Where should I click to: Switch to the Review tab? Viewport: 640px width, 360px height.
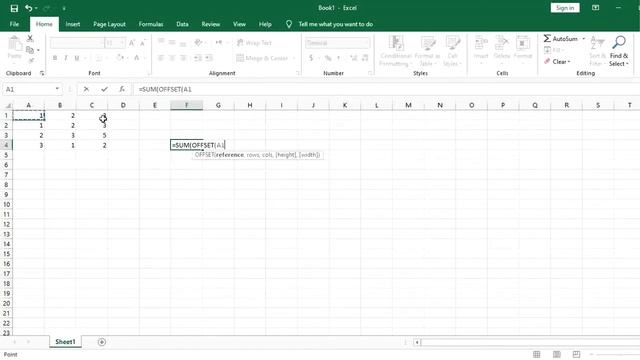click(x=211, y=24)
